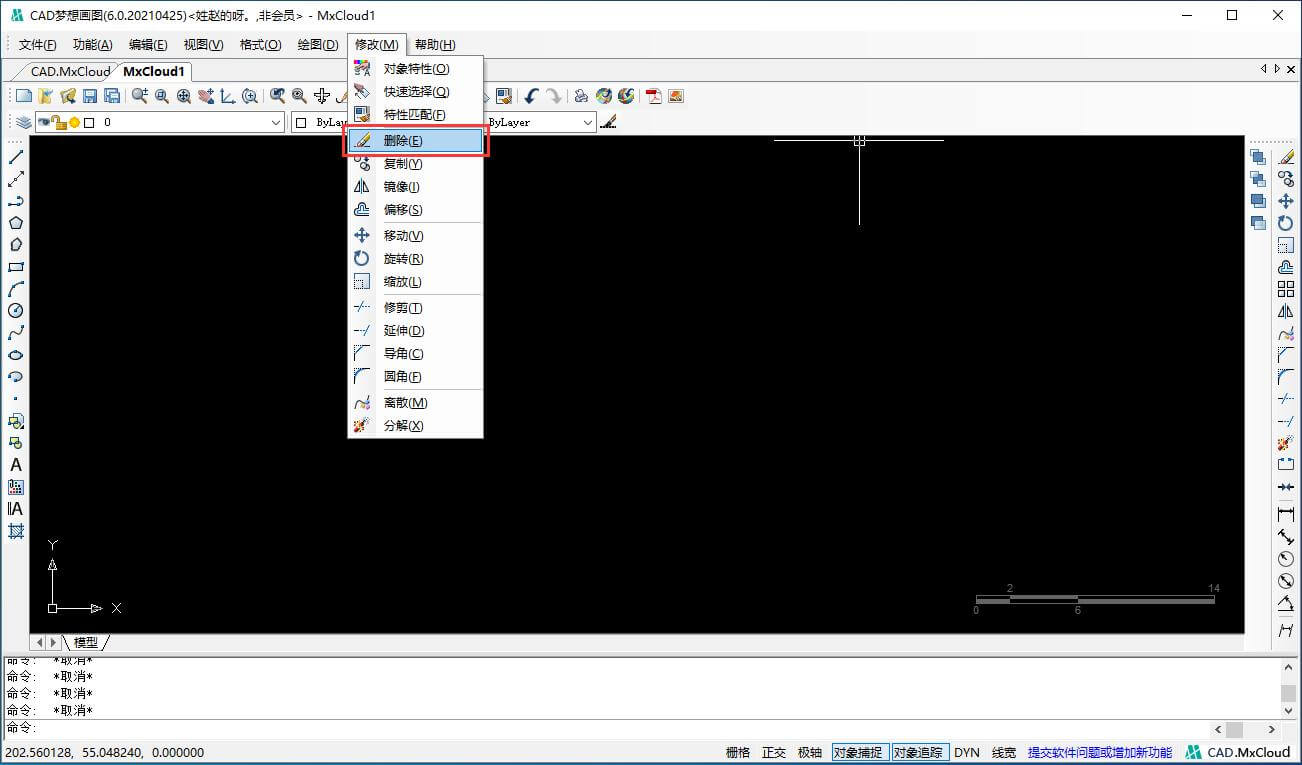Image resolution: width=1302 pixels, height=765 pixels.
Task: Open the 绘图(D) menu
Action: point(318,45)
